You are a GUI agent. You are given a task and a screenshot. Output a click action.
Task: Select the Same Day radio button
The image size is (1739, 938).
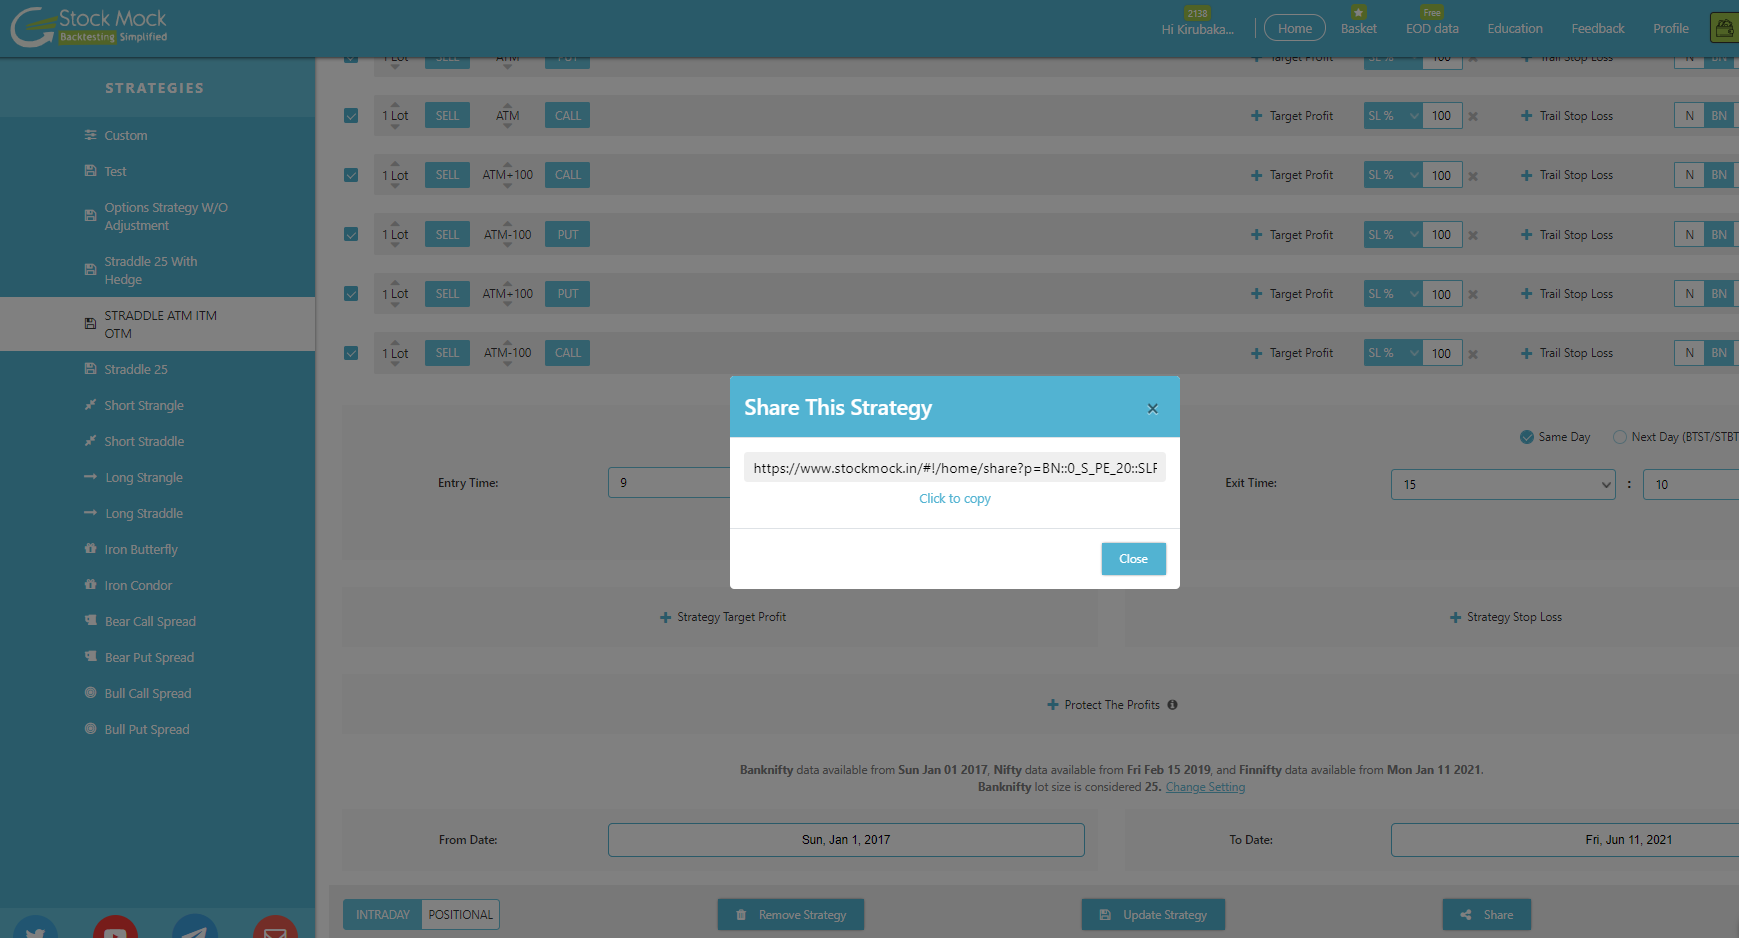point(1527,437)
